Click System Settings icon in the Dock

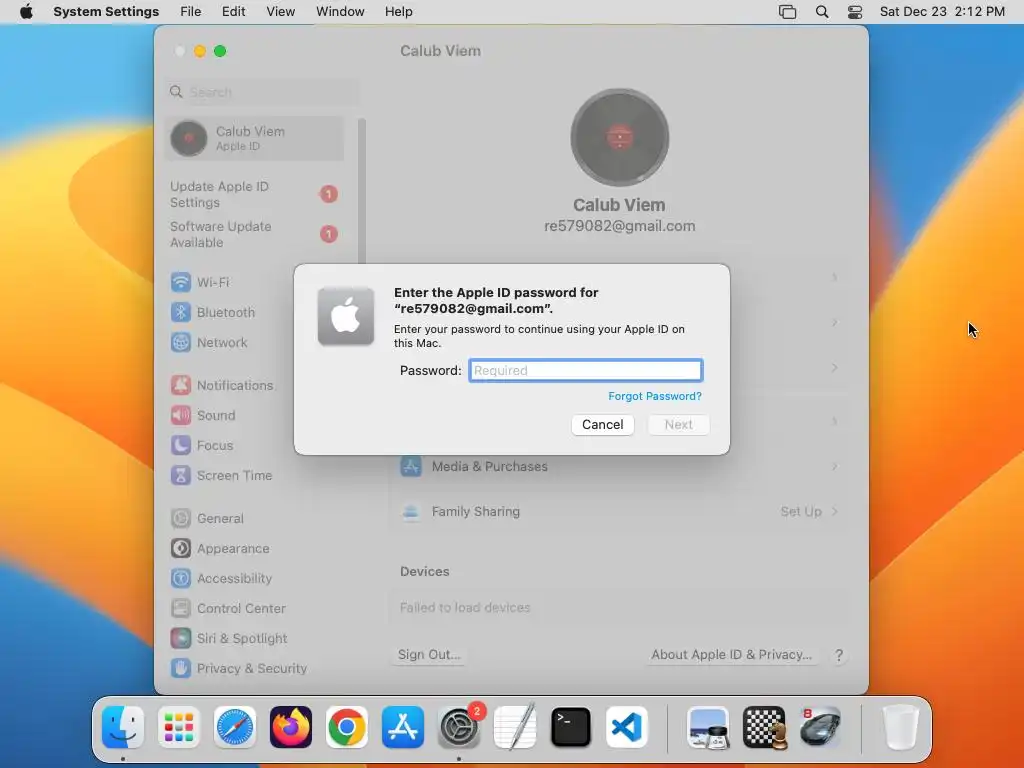click(x=458, y=727)
